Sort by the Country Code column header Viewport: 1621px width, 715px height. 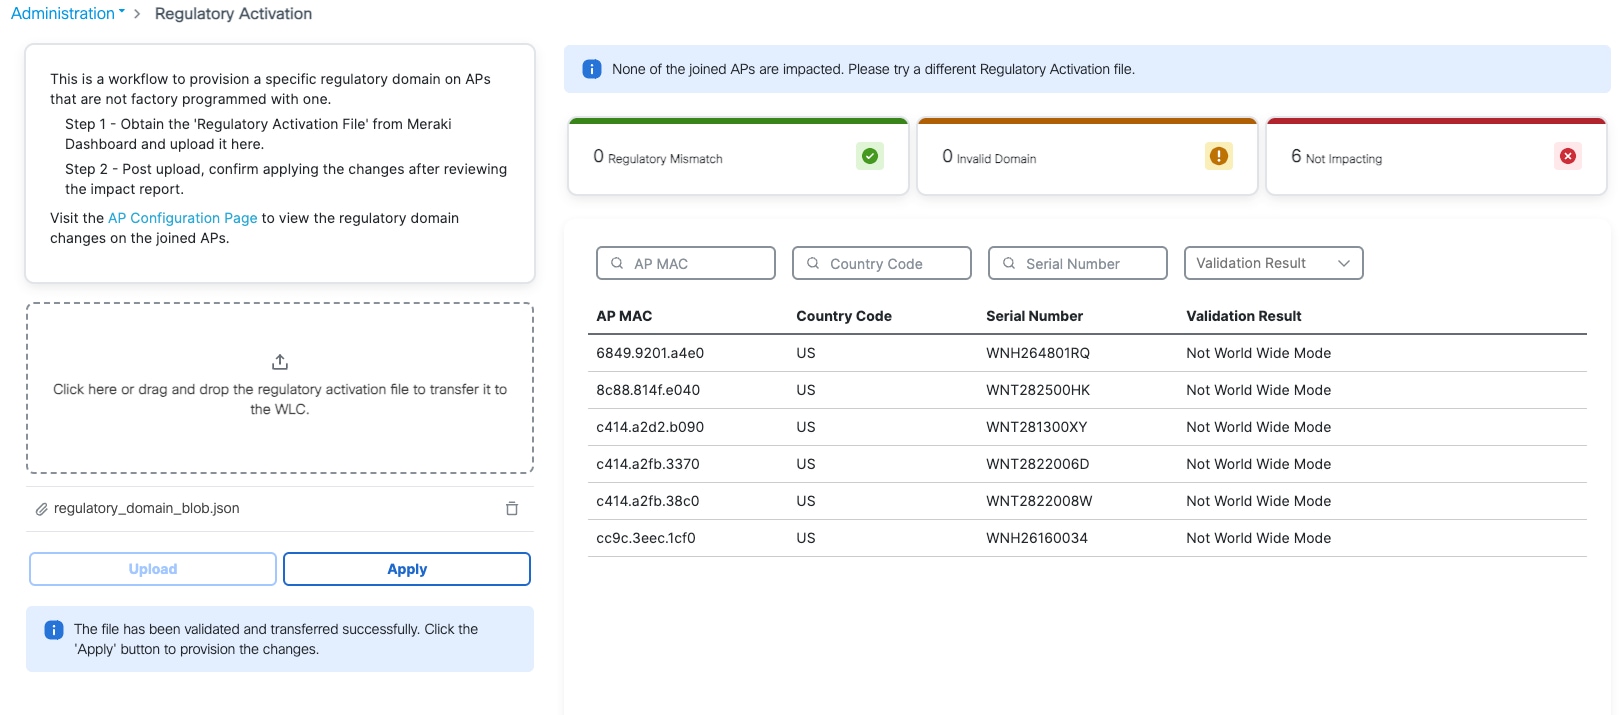point(844,316)
